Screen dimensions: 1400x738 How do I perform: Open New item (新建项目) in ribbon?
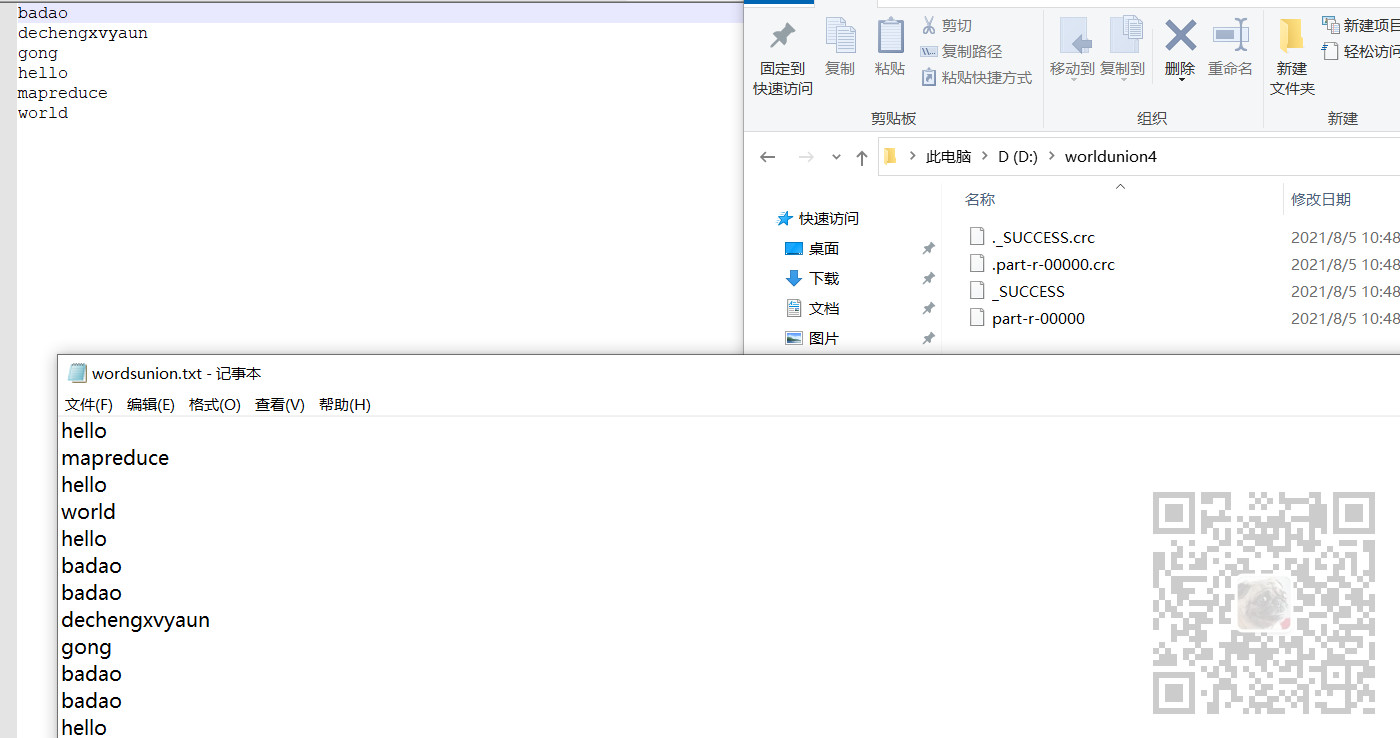pos(1361,25)
